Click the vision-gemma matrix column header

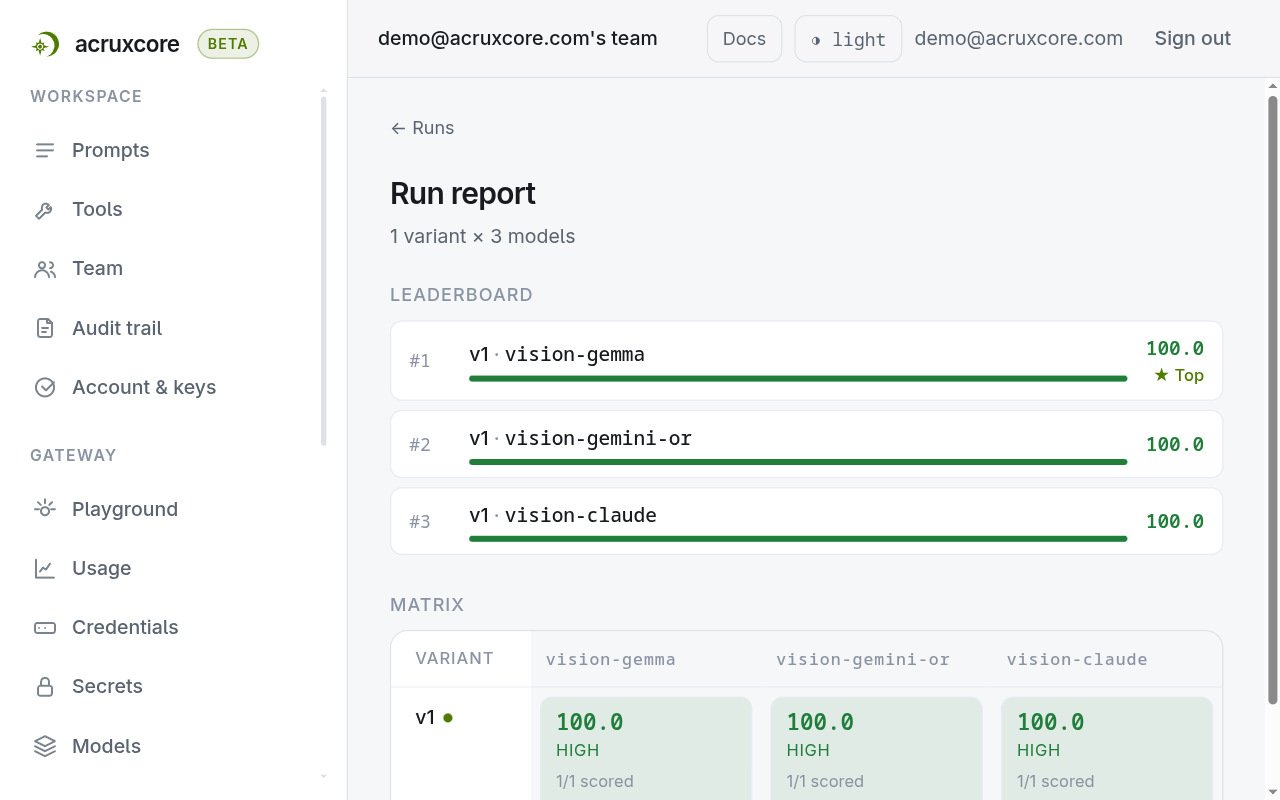tap(611, 660)
